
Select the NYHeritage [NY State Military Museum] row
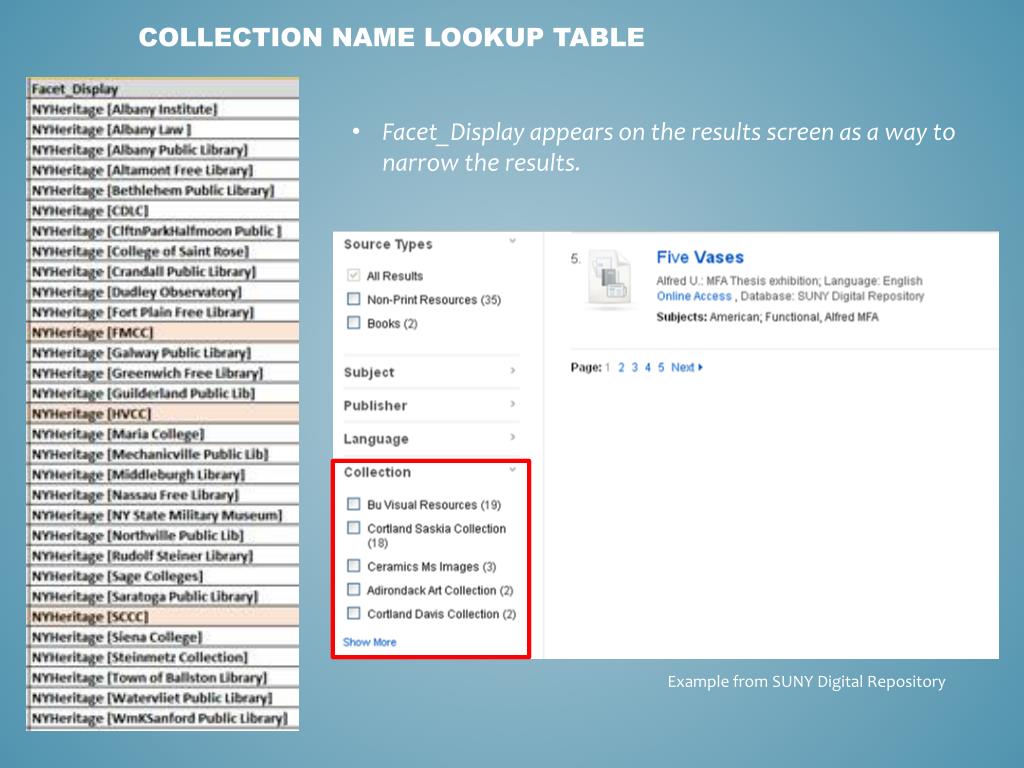click(163, 515)
